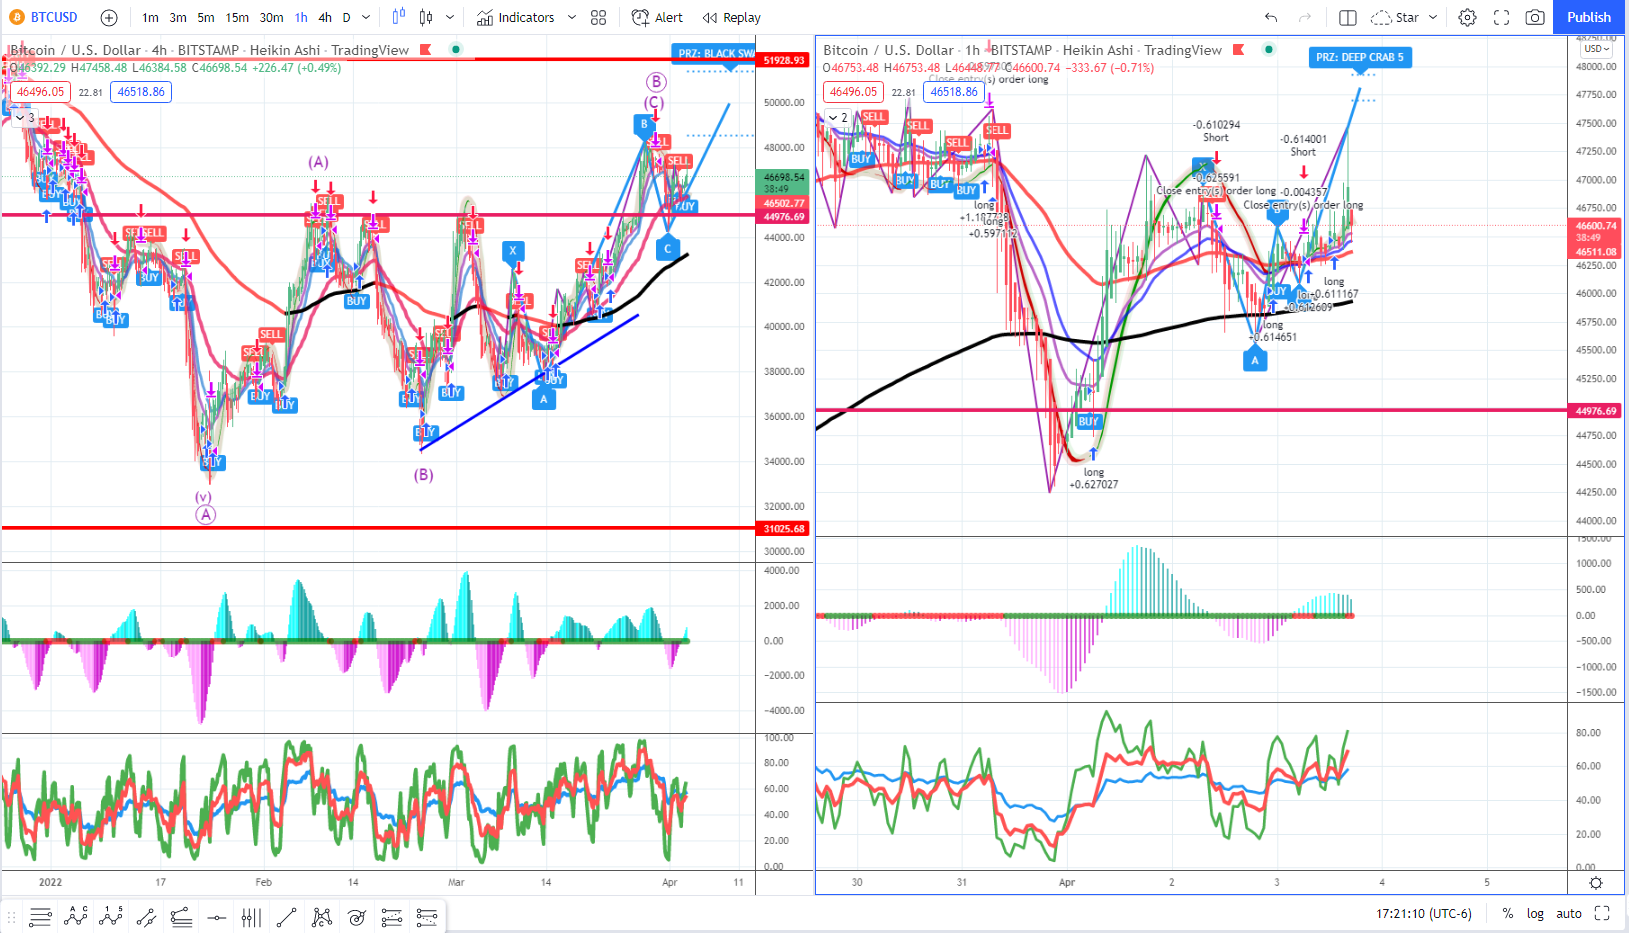Click the Publish button
The image size is (1629, 933).
pos(1589,17)
